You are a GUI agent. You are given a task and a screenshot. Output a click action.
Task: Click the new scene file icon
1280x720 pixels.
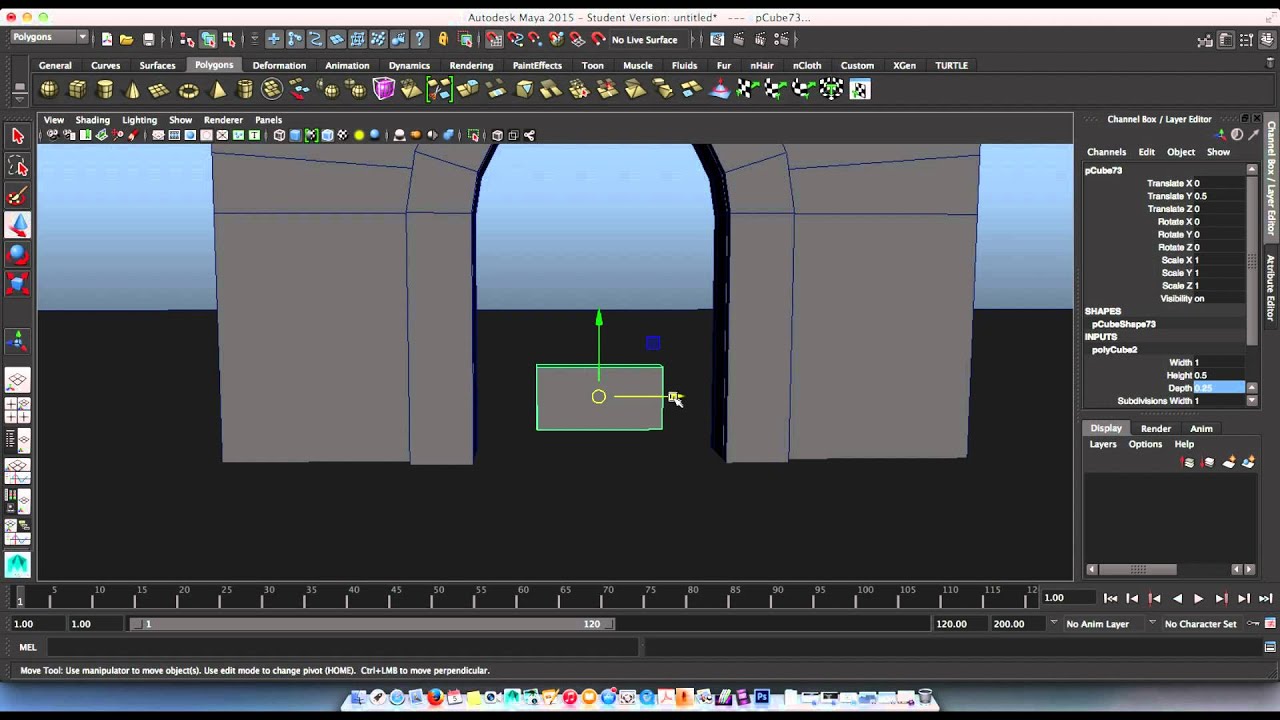coord(107,39)
